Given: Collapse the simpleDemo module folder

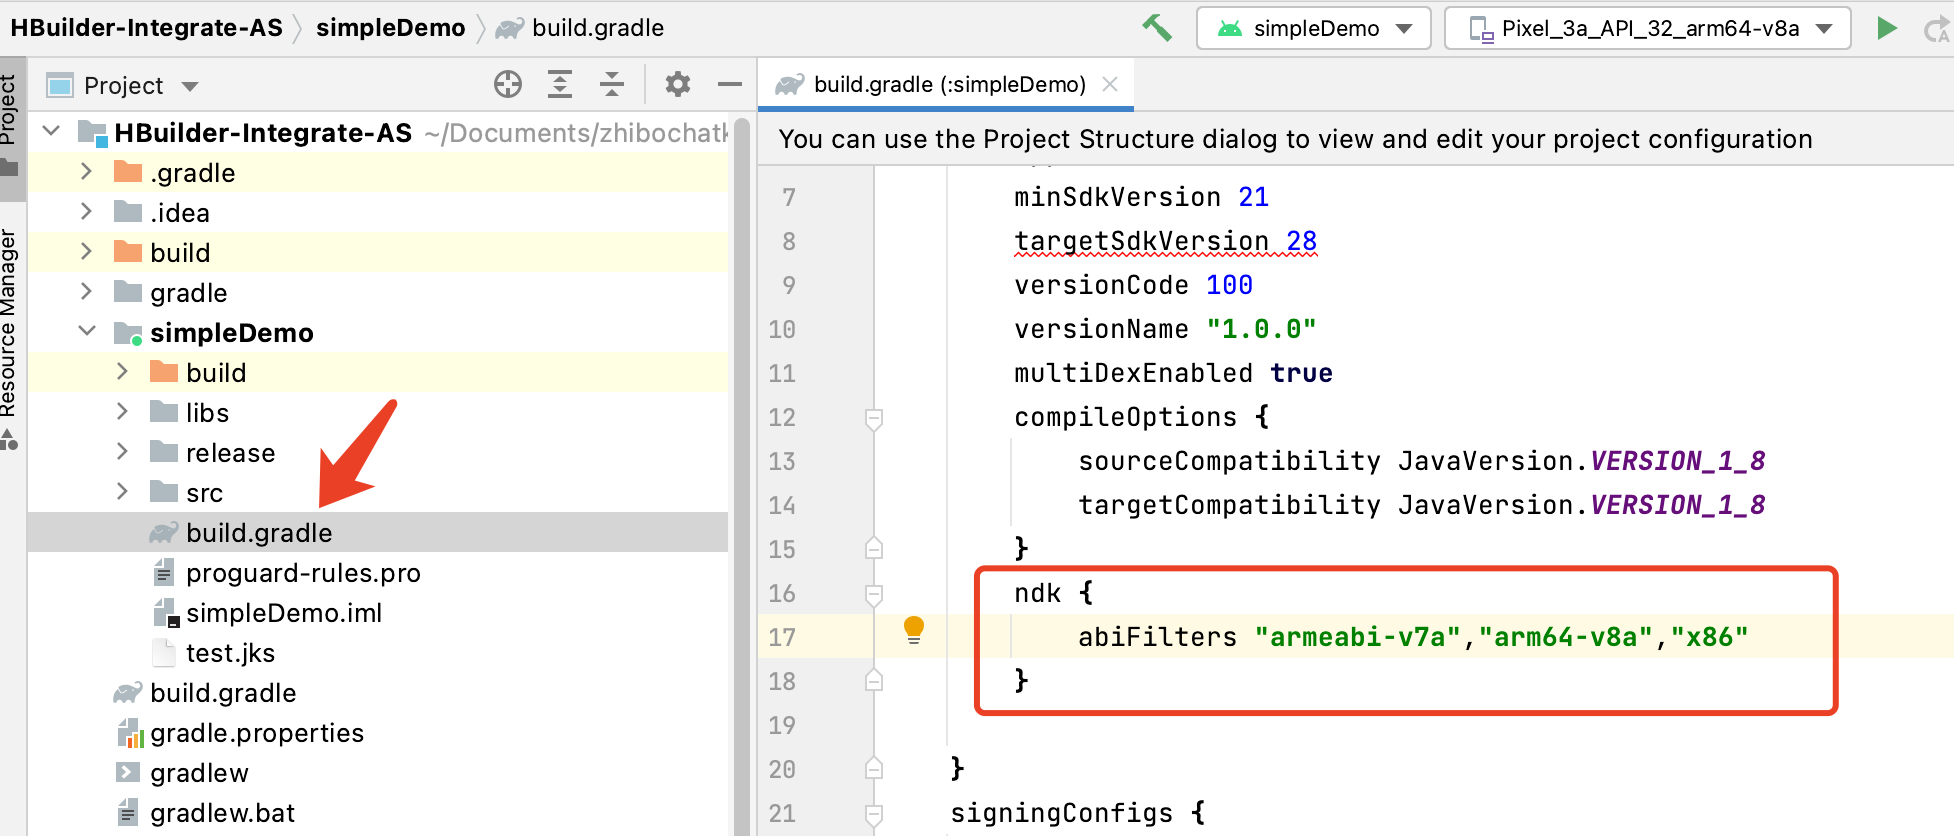Looking at the screenshot, I should pyautogui.click(x=87, y=332).
